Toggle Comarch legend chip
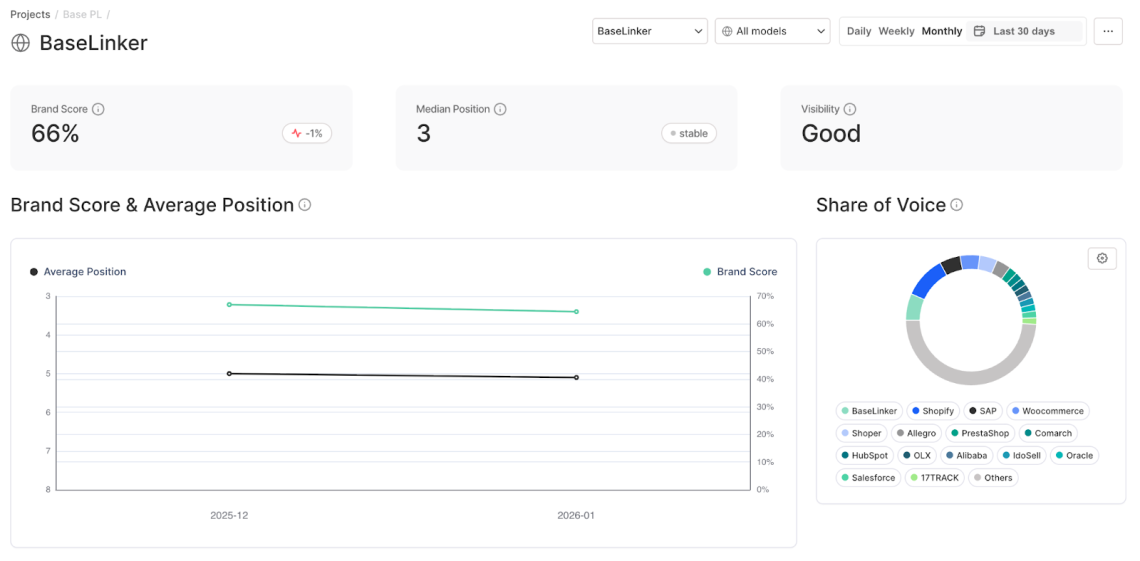This screenshot has height=561, width=1140. click(1048, 433)
